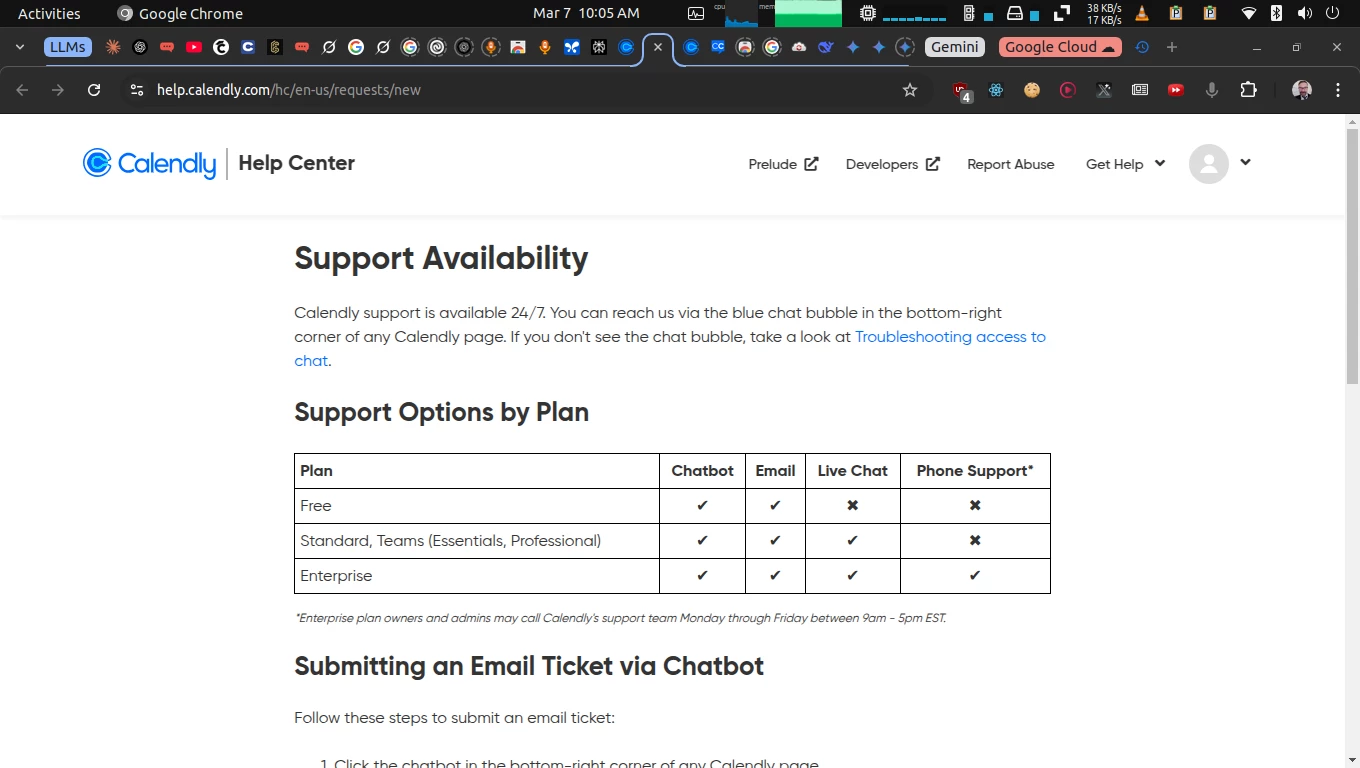The width and height of the screenshot is (1360, 768).
Task: Expand the tab search dropdown arrow
Action: pyautogui.click(x=20, y=47)
